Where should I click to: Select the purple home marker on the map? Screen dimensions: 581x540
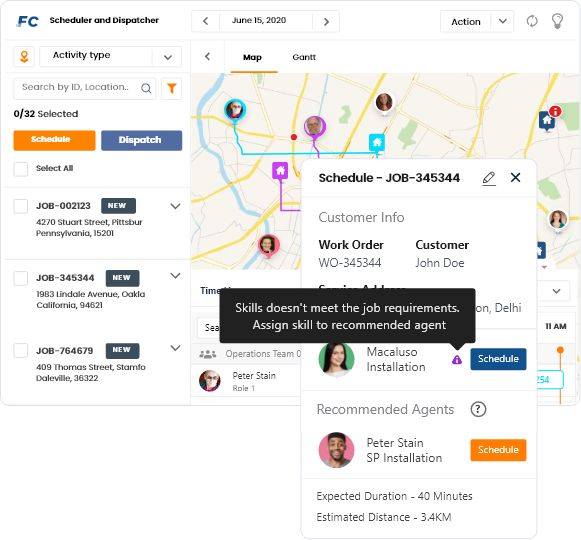pyautogui.click(x=280, y=171)
